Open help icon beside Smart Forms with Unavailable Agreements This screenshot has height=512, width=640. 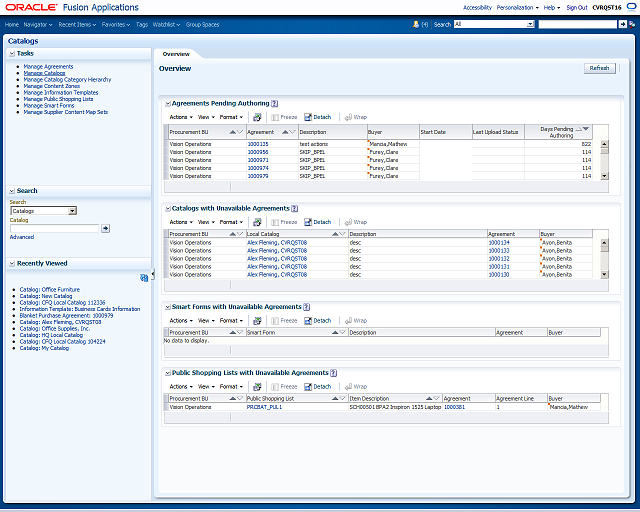307,307
